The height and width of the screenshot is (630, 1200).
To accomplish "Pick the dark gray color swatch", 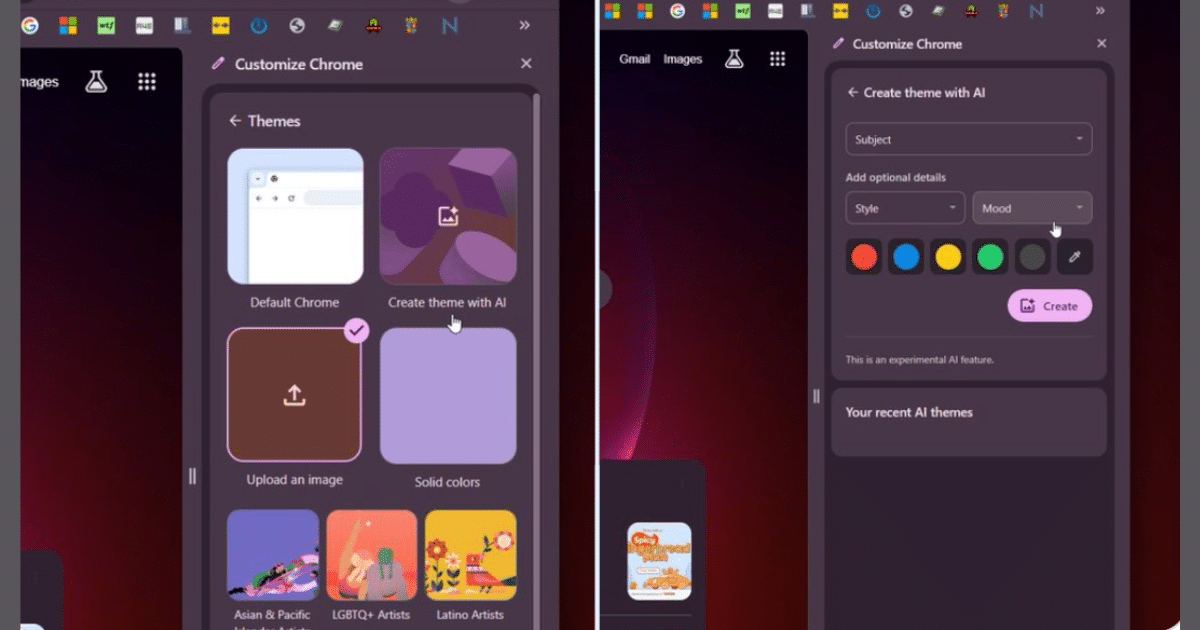I will (1032, 257).
